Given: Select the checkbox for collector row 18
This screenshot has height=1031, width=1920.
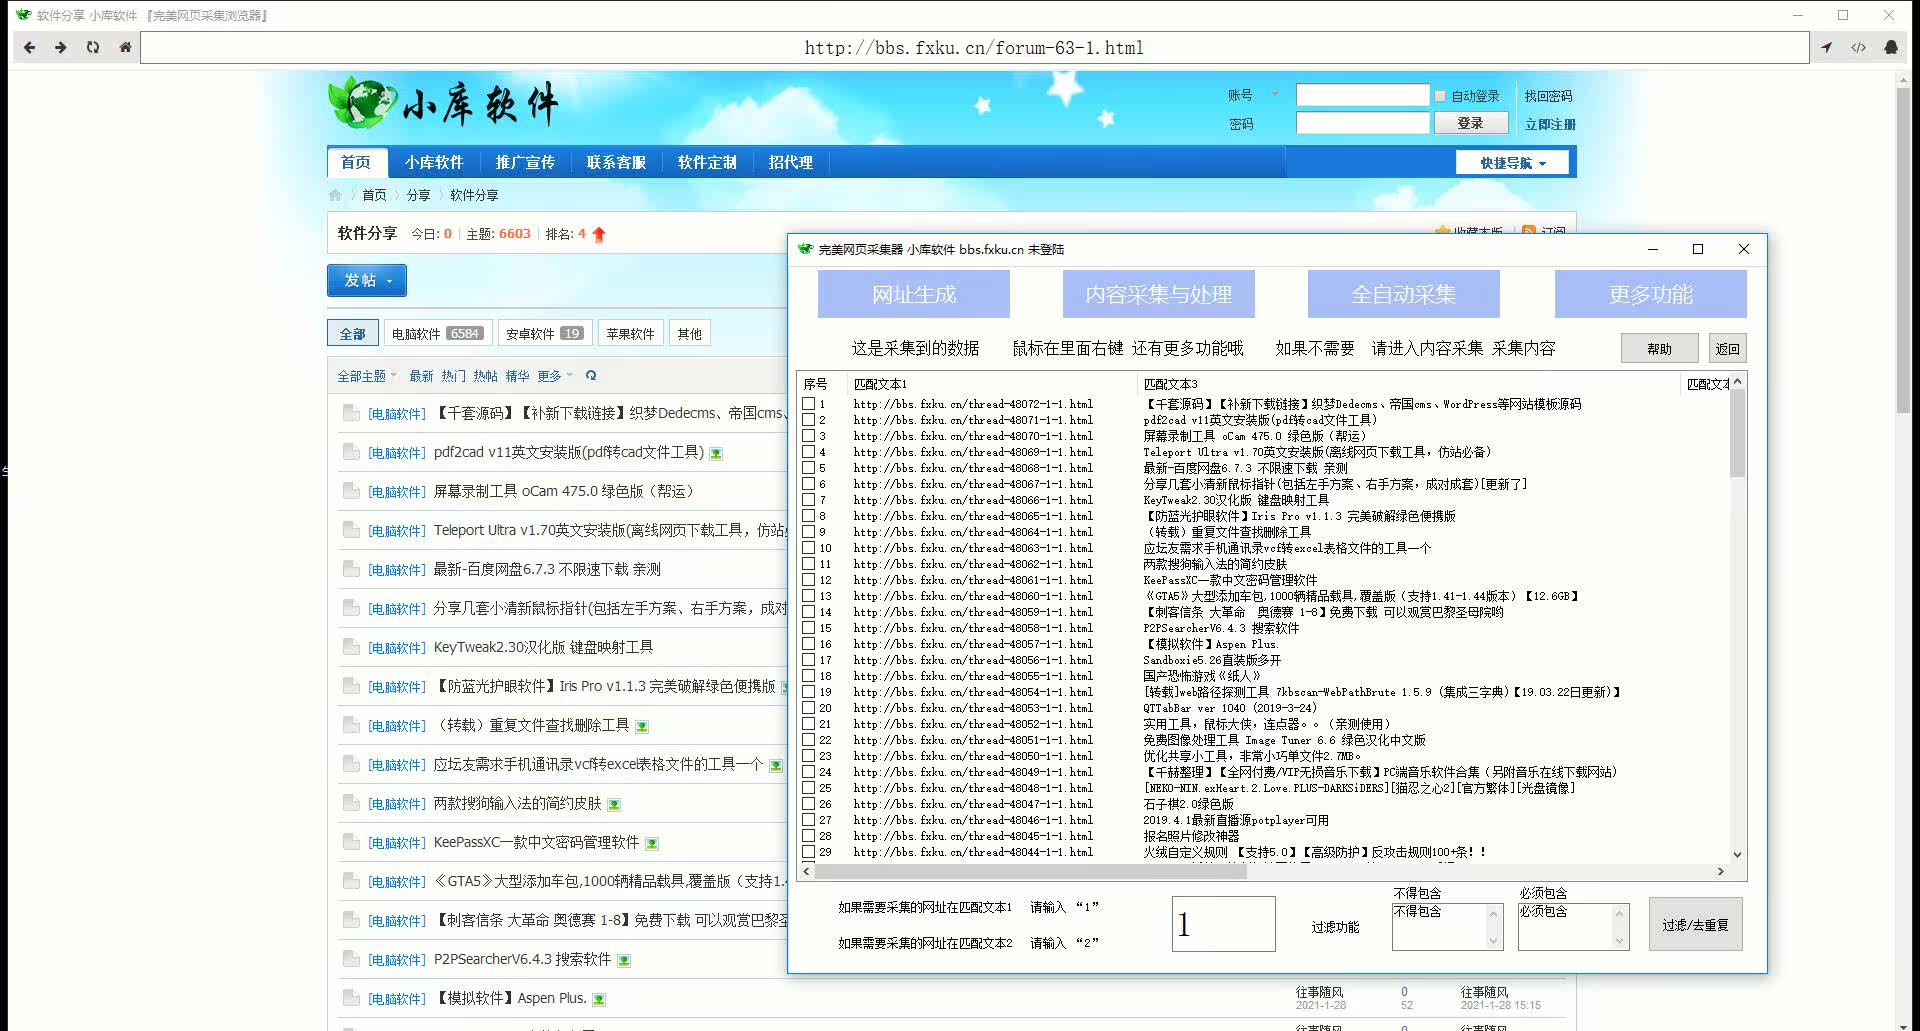Looking at the screenshot, I should [808, 676].
